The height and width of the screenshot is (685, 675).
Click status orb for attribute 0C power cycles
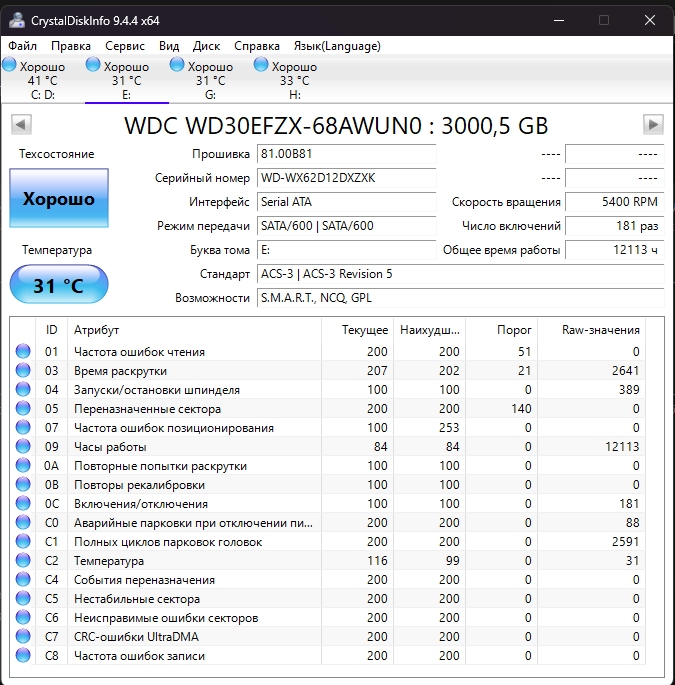click(23, 503)
